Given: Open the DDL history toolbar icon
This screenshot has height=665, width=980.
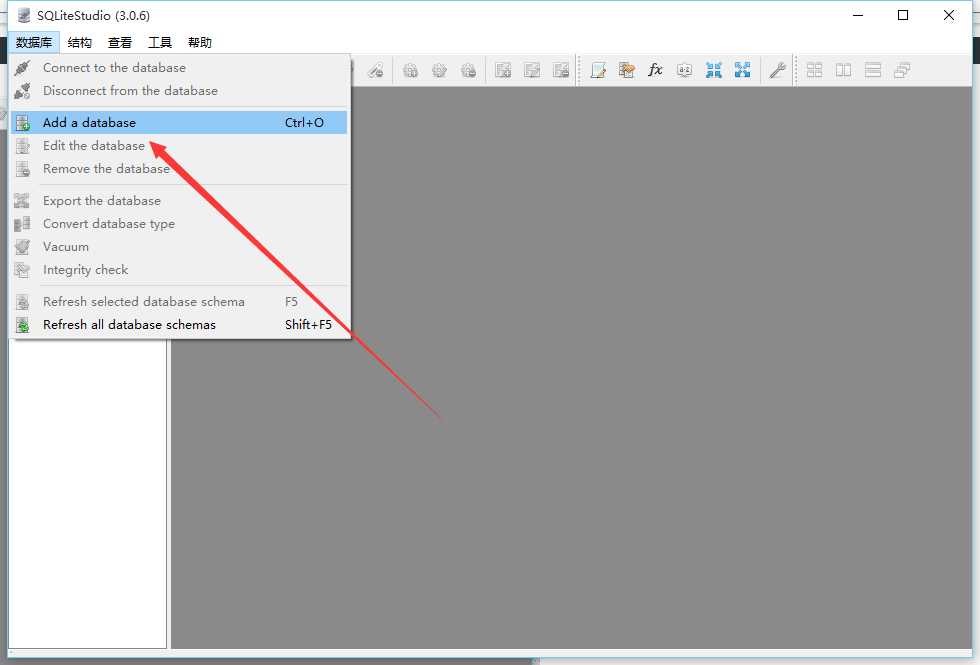Looking at the screenshot, I should (x=627, y=70).
